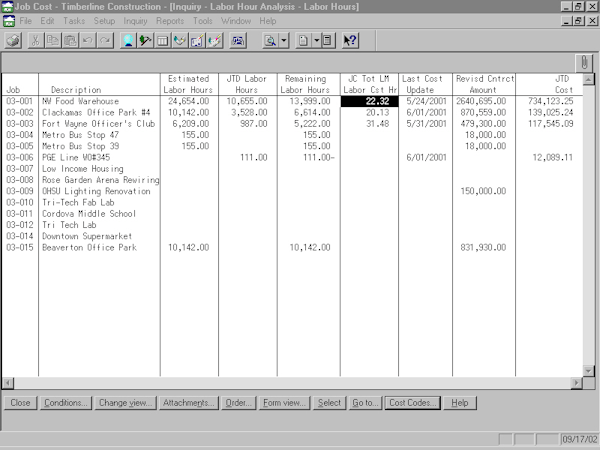This screenshot has width=600, height=450.
Task: Click the Form view... button
Action: point(284,403)
